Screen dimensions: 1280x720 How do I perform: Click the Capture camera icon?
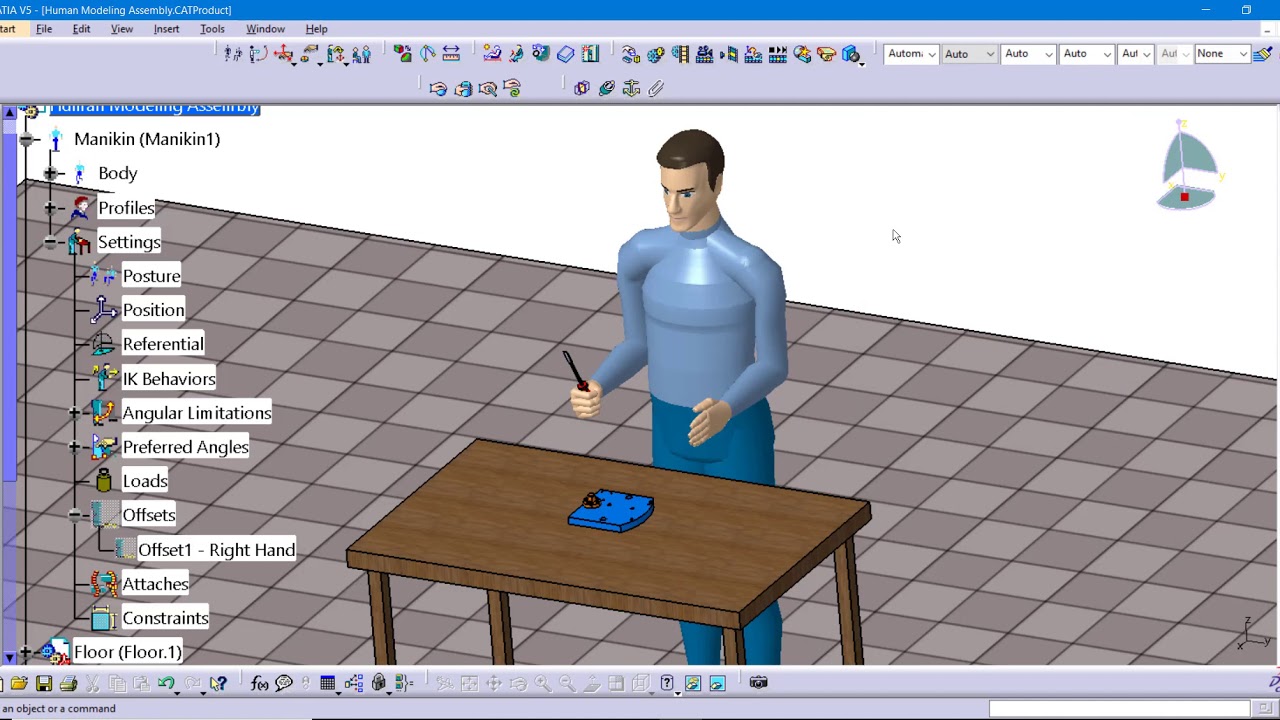click(758, 683)
